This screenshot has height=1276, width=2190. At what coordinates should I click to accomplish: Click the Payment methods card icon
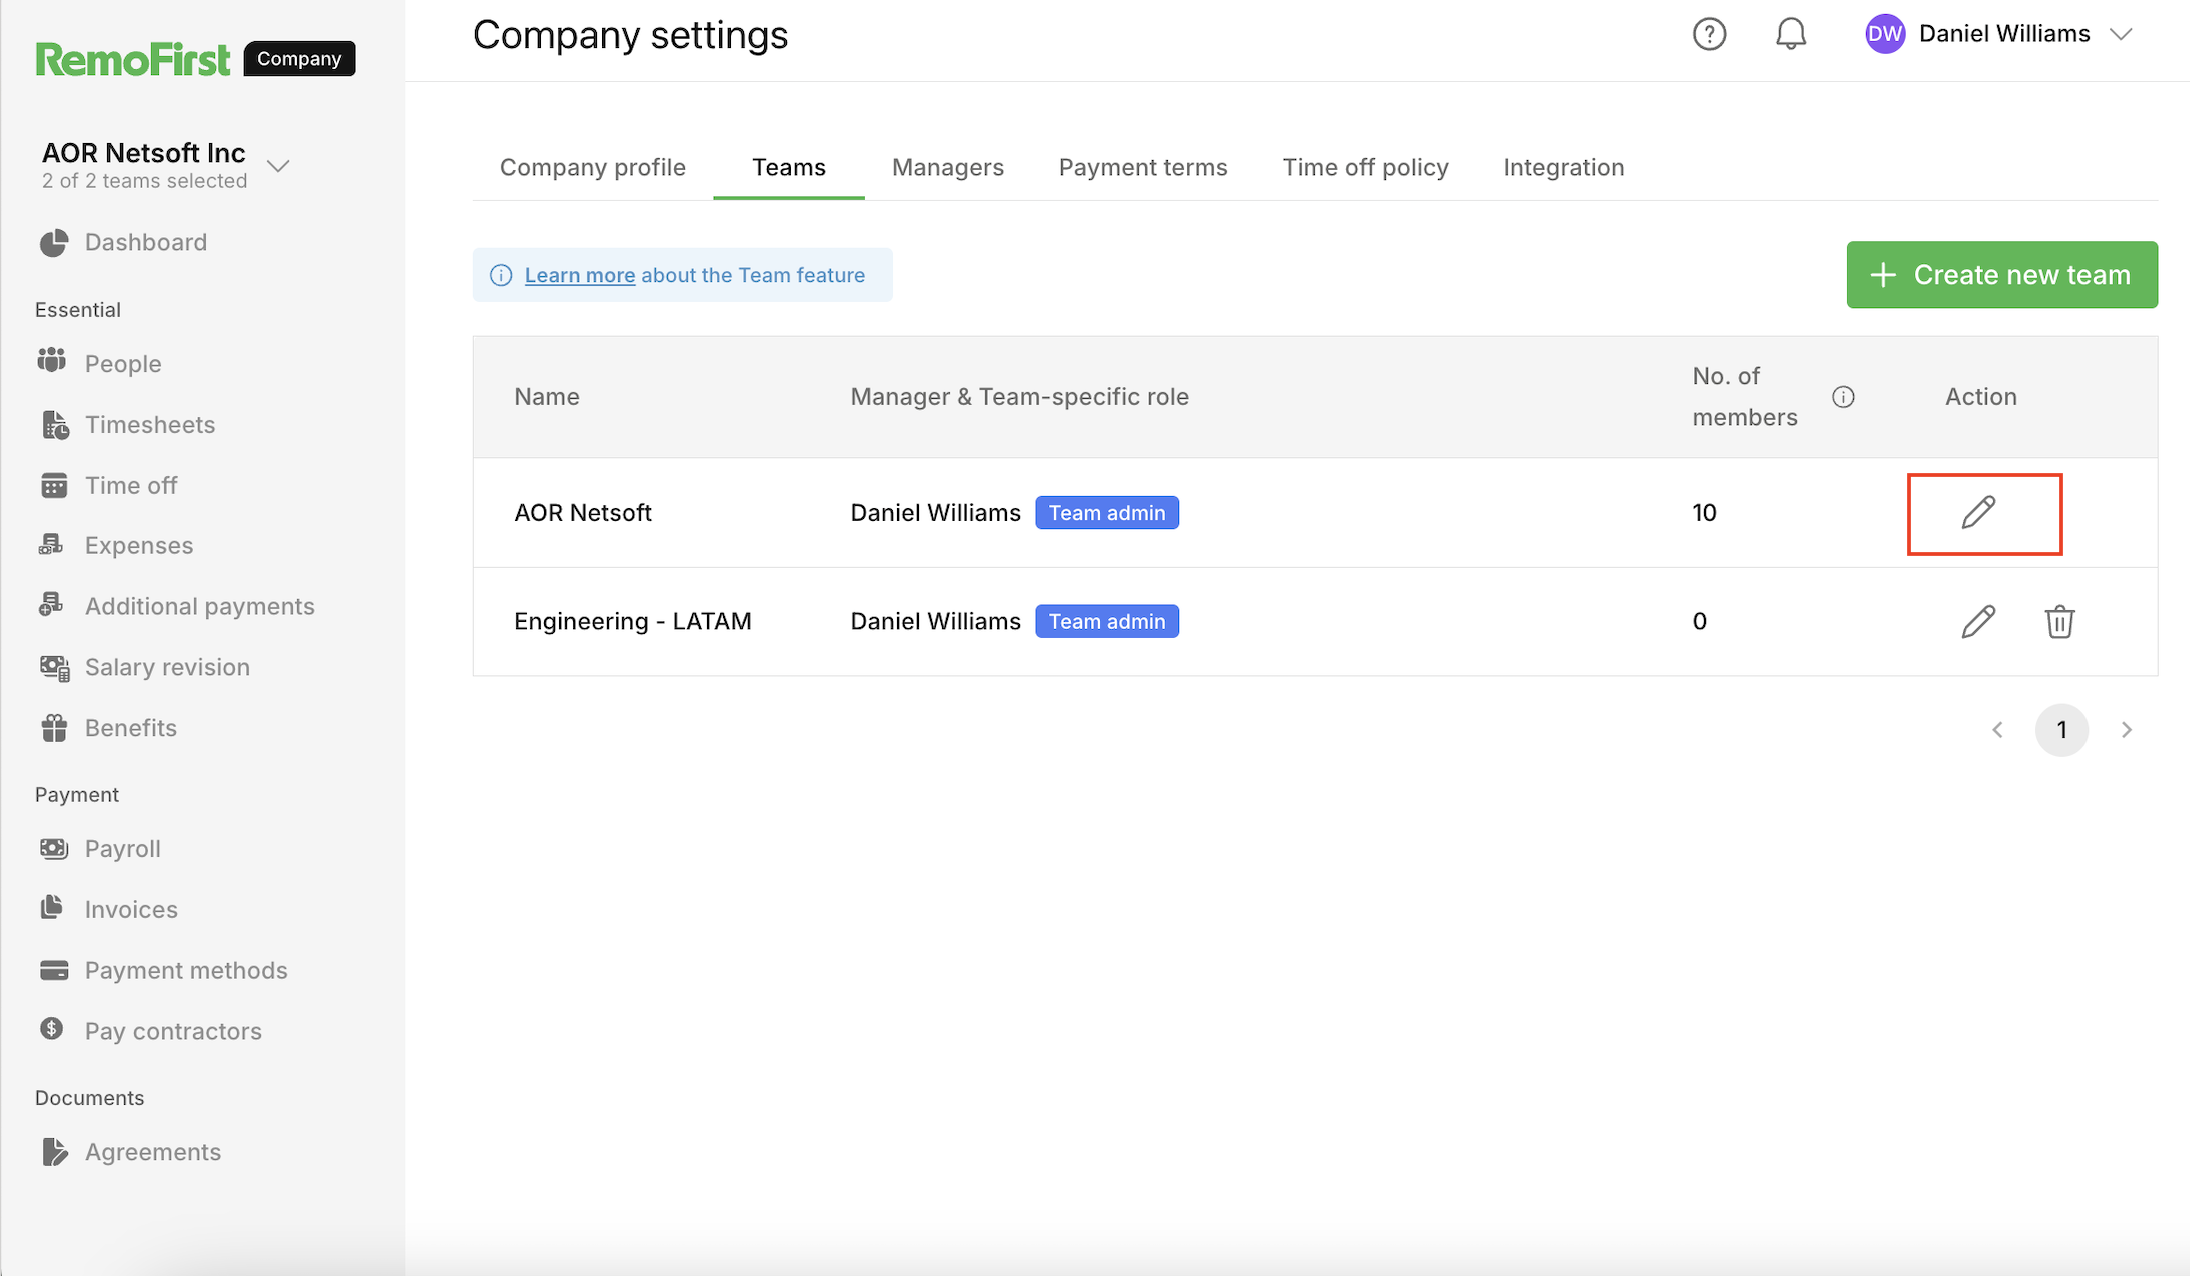click(x=54, y=970)
